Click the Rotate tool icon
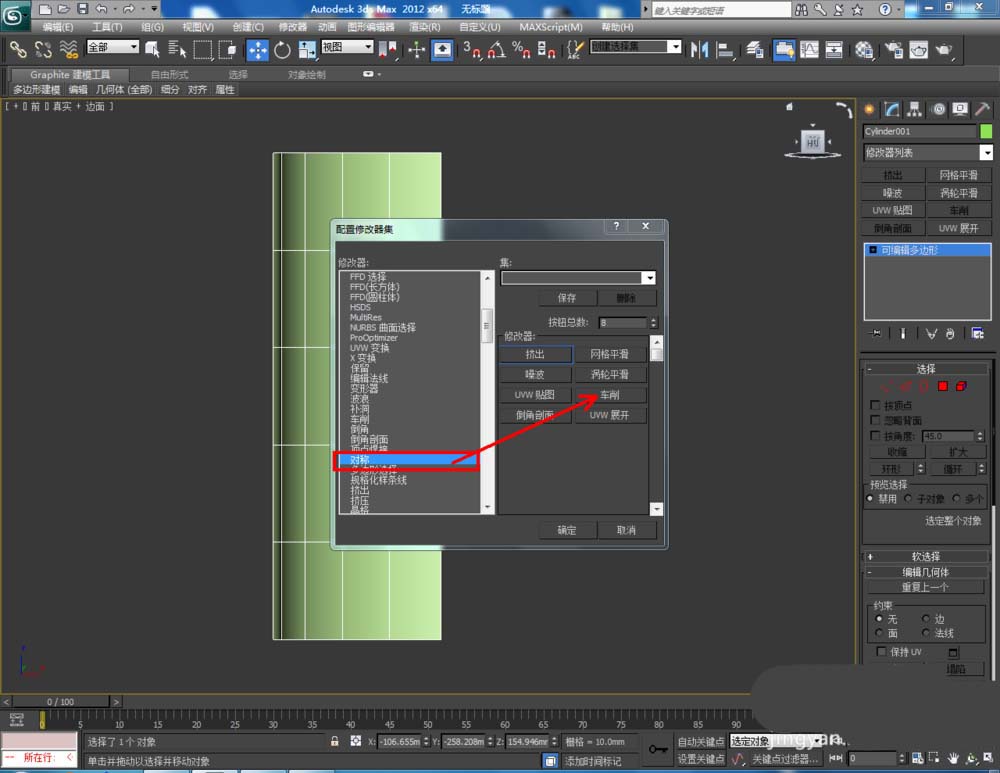Image resolution: width=1000 pixels, height=773 pixels. tap(282, 50)
